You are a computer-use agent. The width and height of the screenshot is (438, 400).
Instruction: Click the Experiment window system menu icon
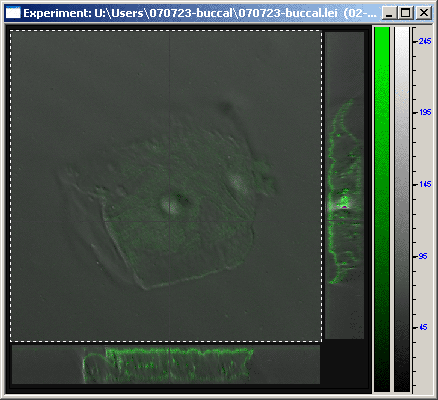point(13,13)
